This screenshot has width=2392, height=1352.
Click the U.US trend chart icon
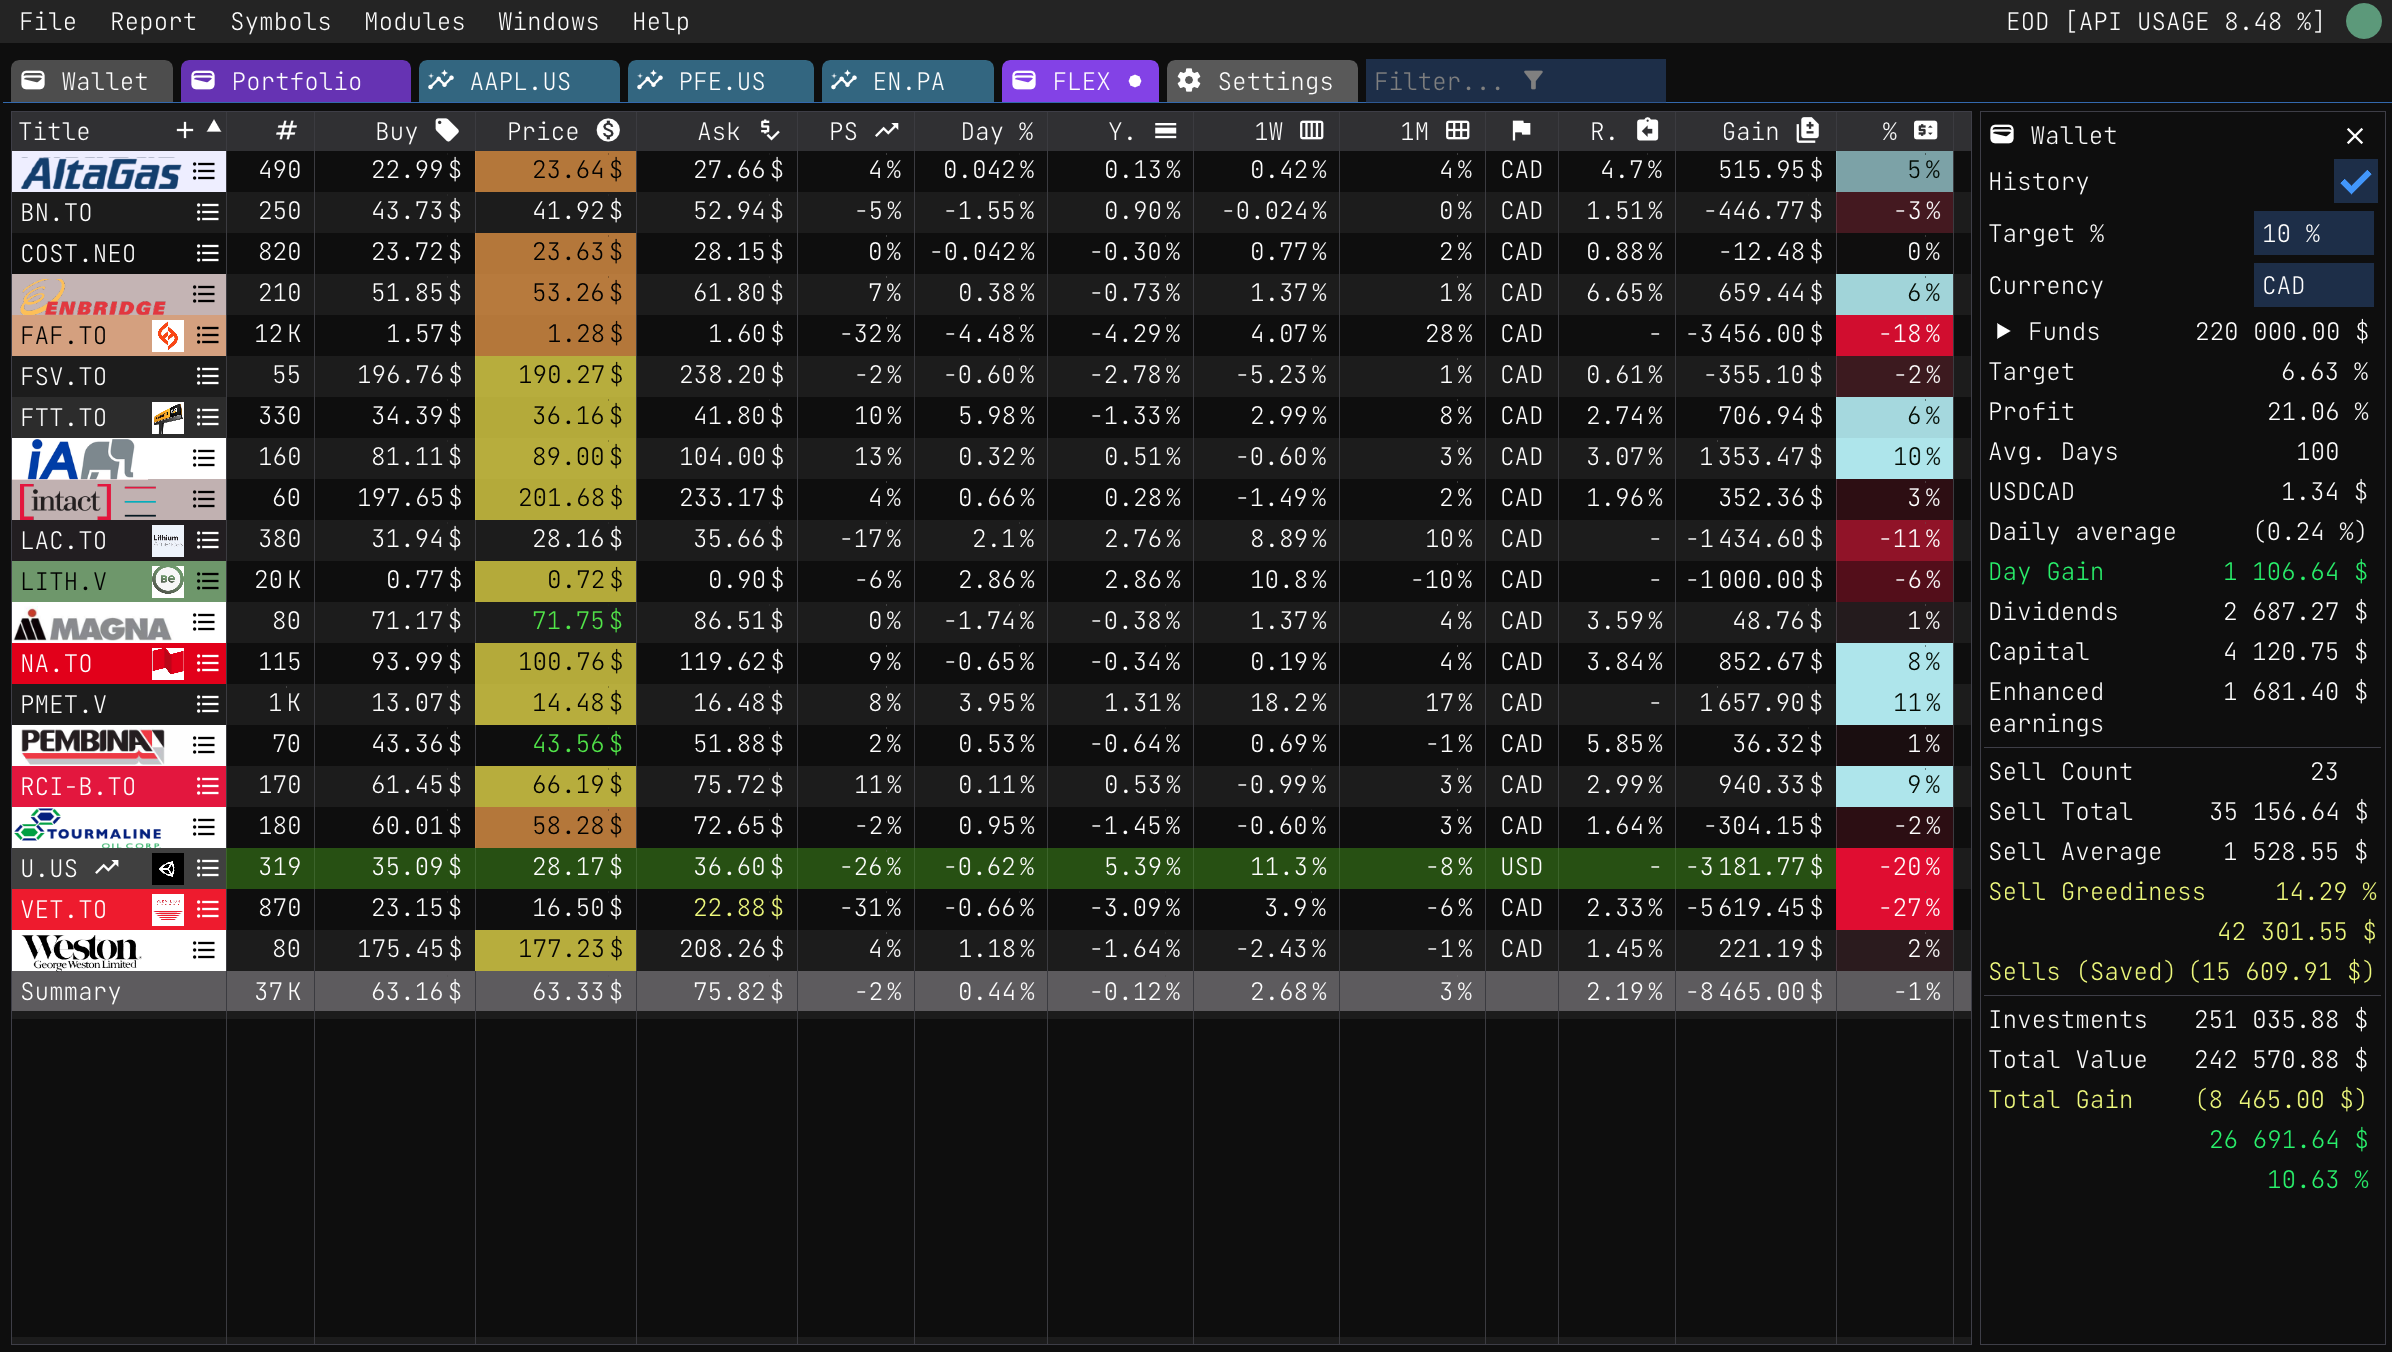tap(107, 868)
